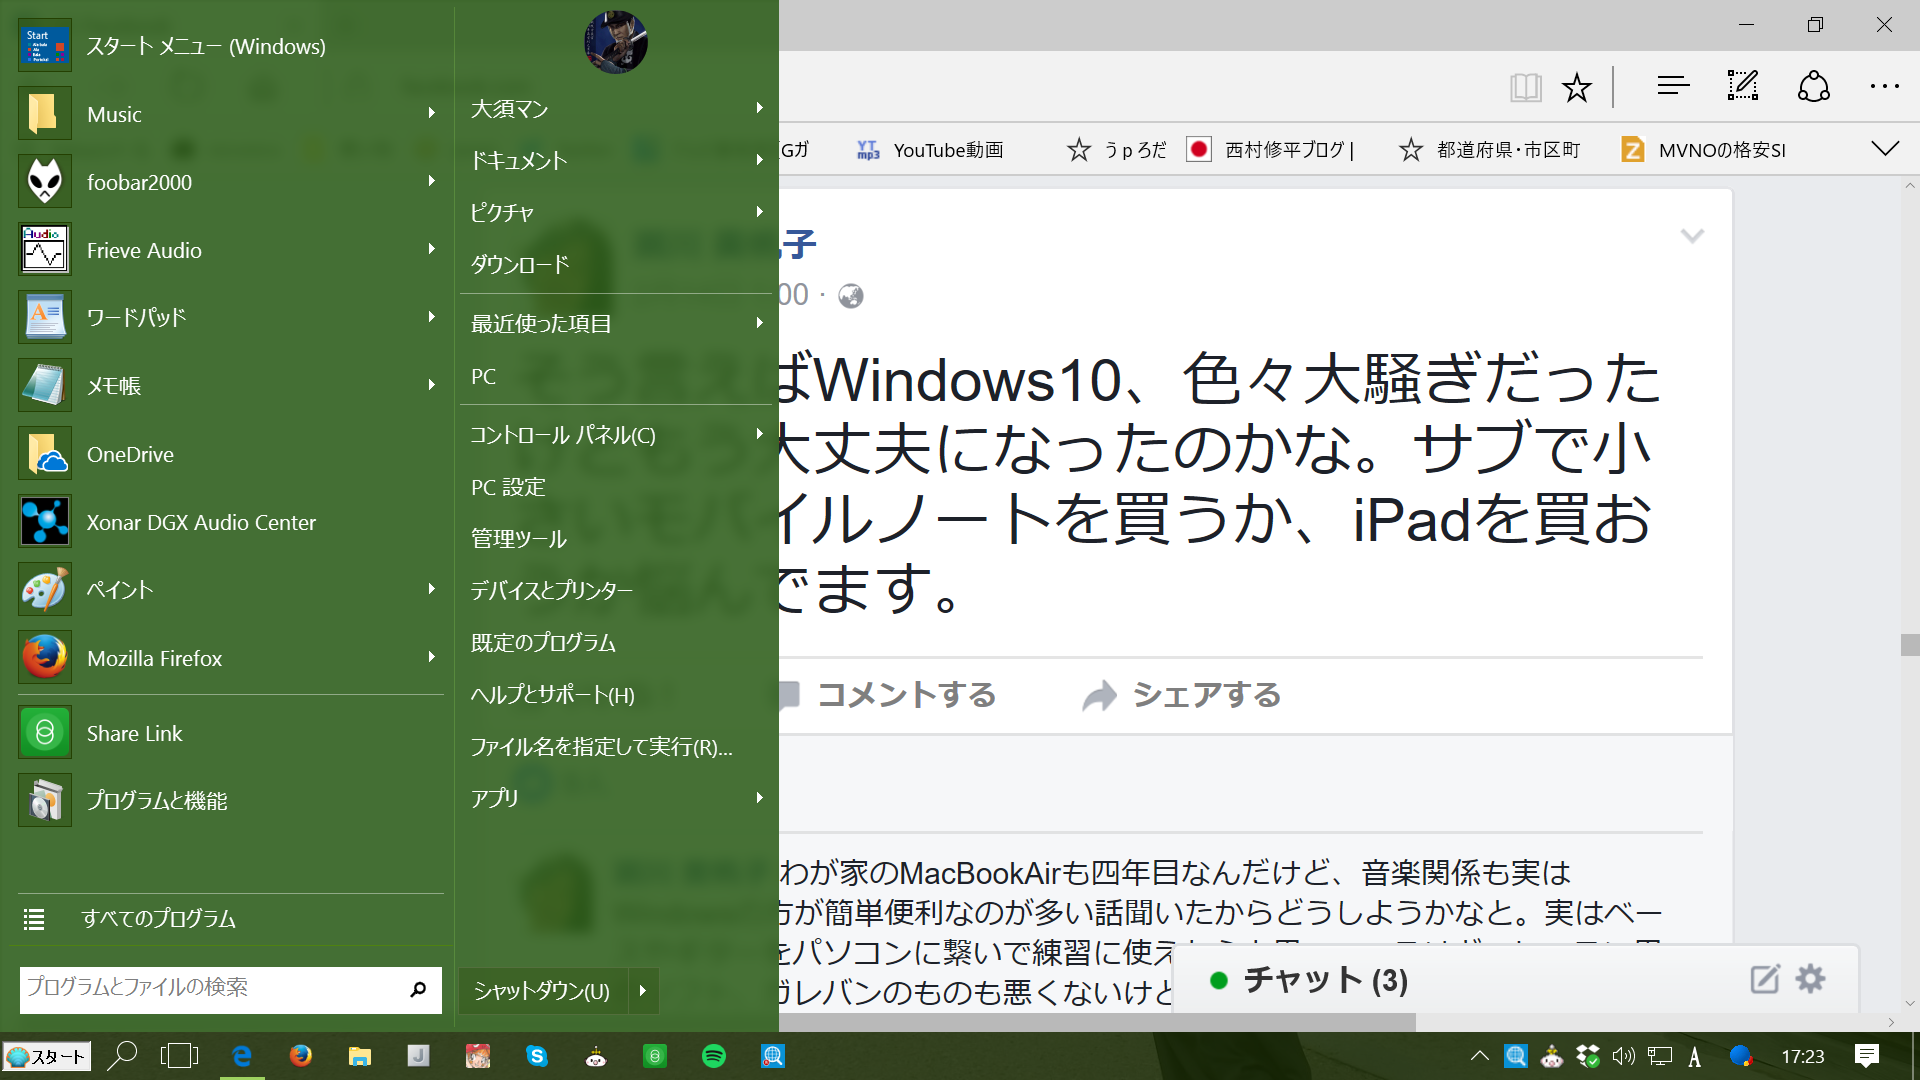The height and width of the screenshot is (1080, 1920).
Task: Select すべてのプログラム in start menu
Action: (x=158, y=918)
